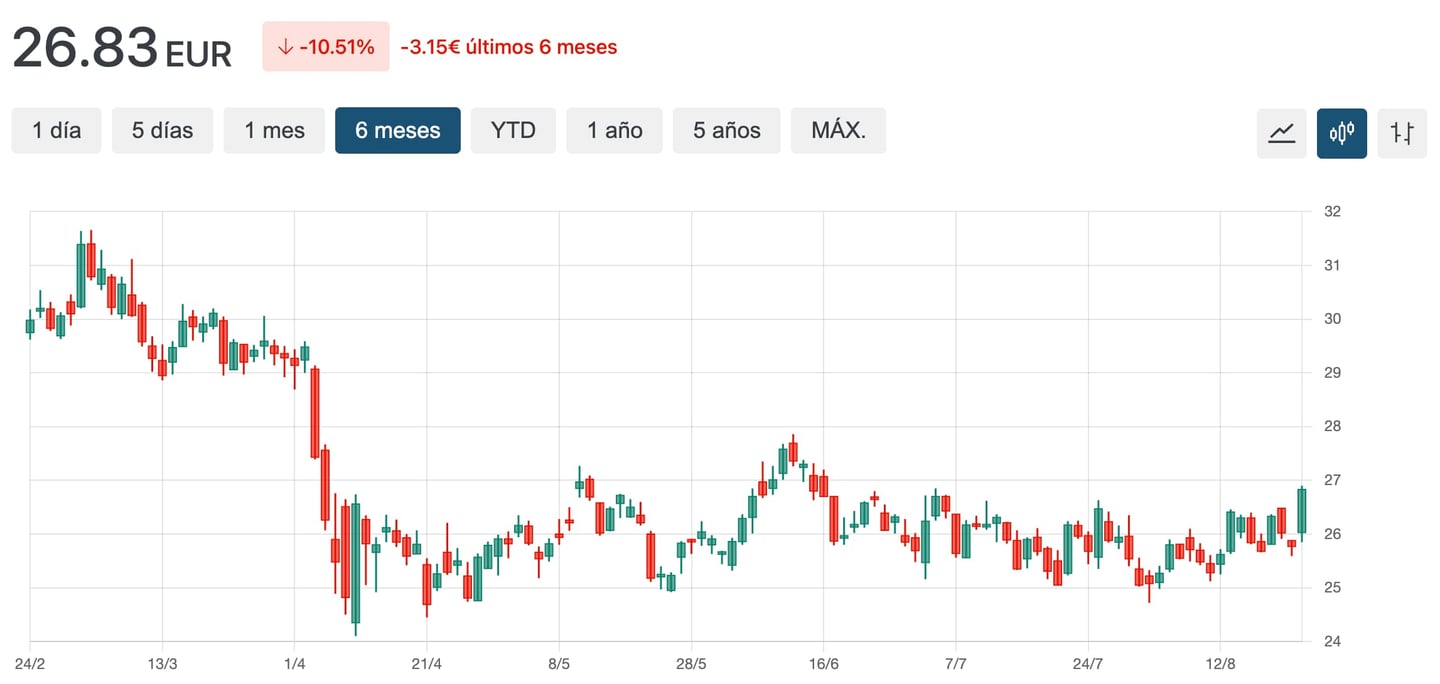The height and width of the screenshot is (684, 1440).
Task: Click the "-3.15€ últimos 6 meses" text
Action: (508, 46)
